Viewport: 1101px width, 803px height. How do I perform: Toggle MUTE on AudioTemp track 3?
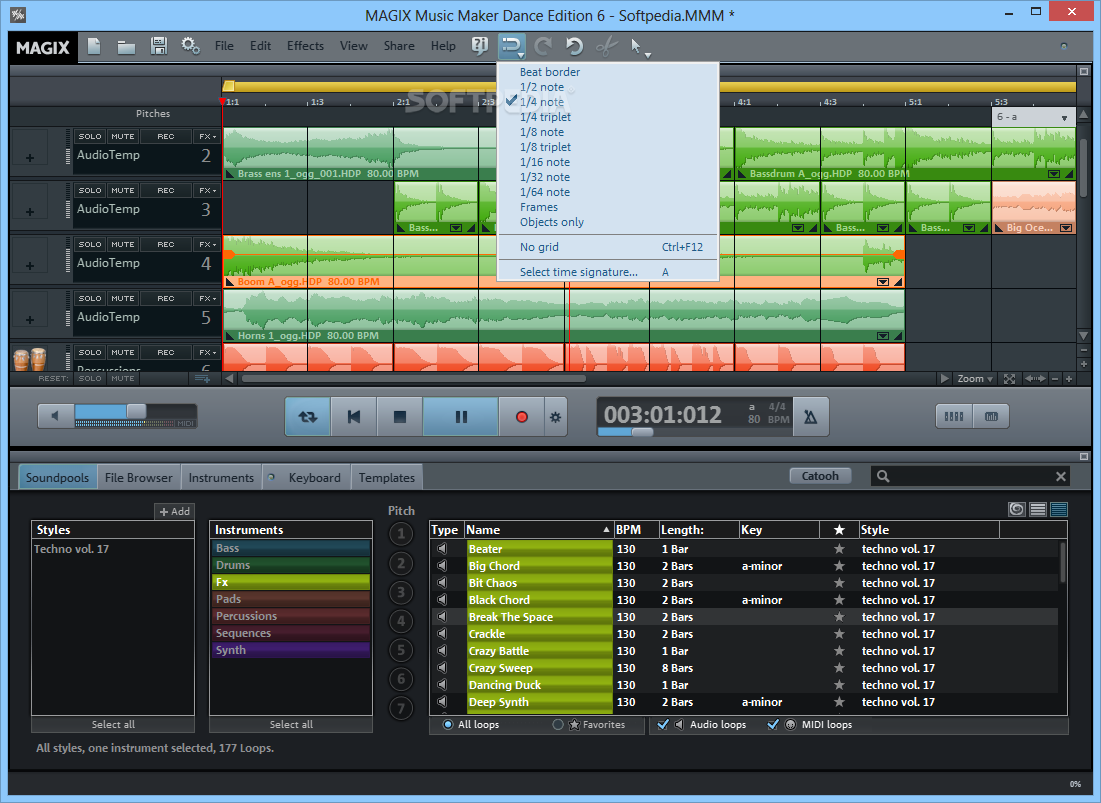123,190
